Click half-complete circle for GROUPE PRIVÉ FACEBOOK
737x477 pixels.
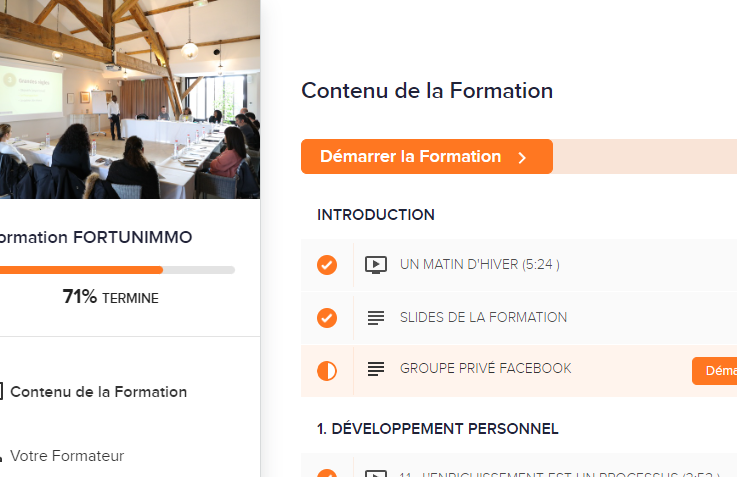[x=327, y=371]
